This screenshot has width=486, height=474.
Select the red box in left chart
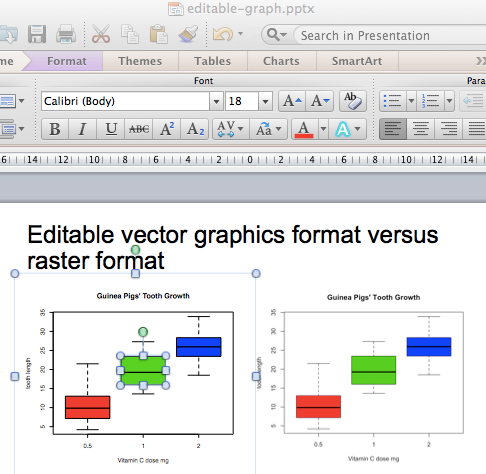[88, 407]
